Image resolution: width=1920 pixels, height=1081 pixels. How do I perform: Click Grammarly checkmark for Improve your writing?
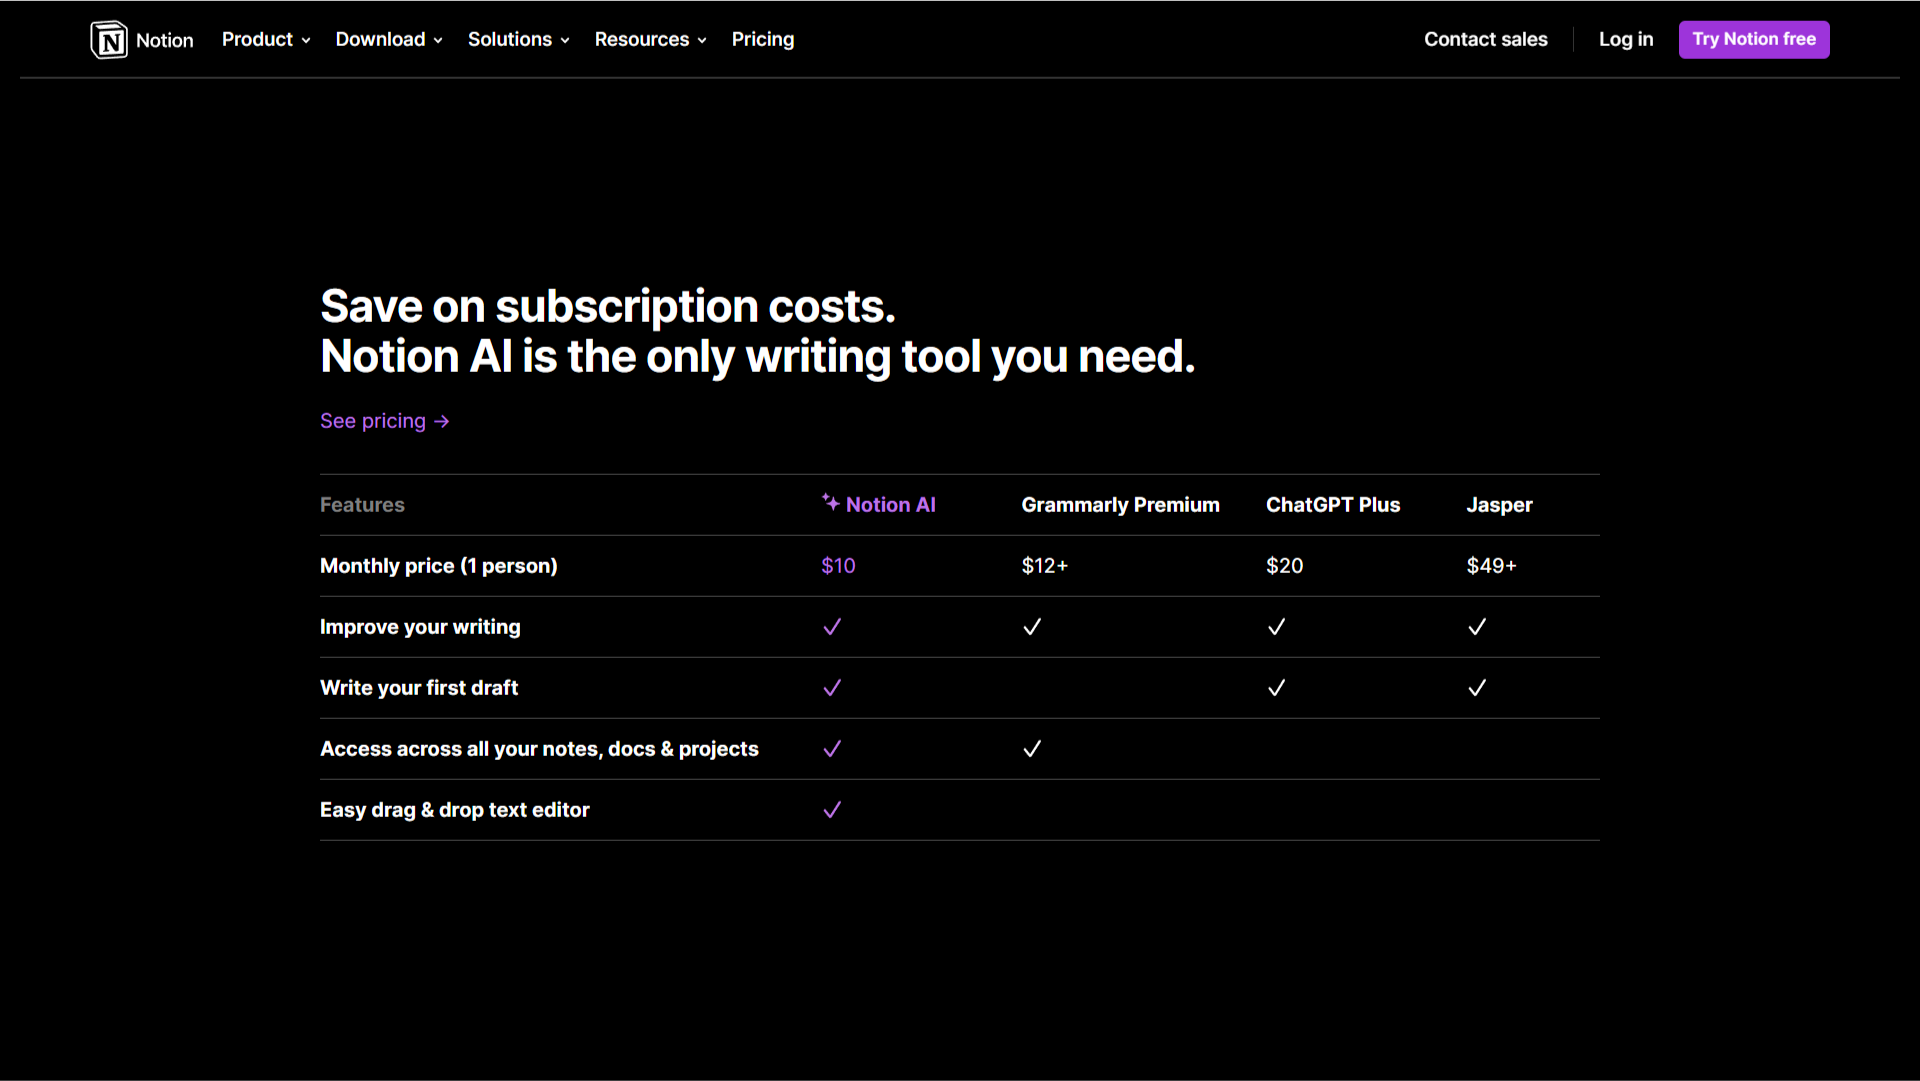click(x=1032, y=627)
